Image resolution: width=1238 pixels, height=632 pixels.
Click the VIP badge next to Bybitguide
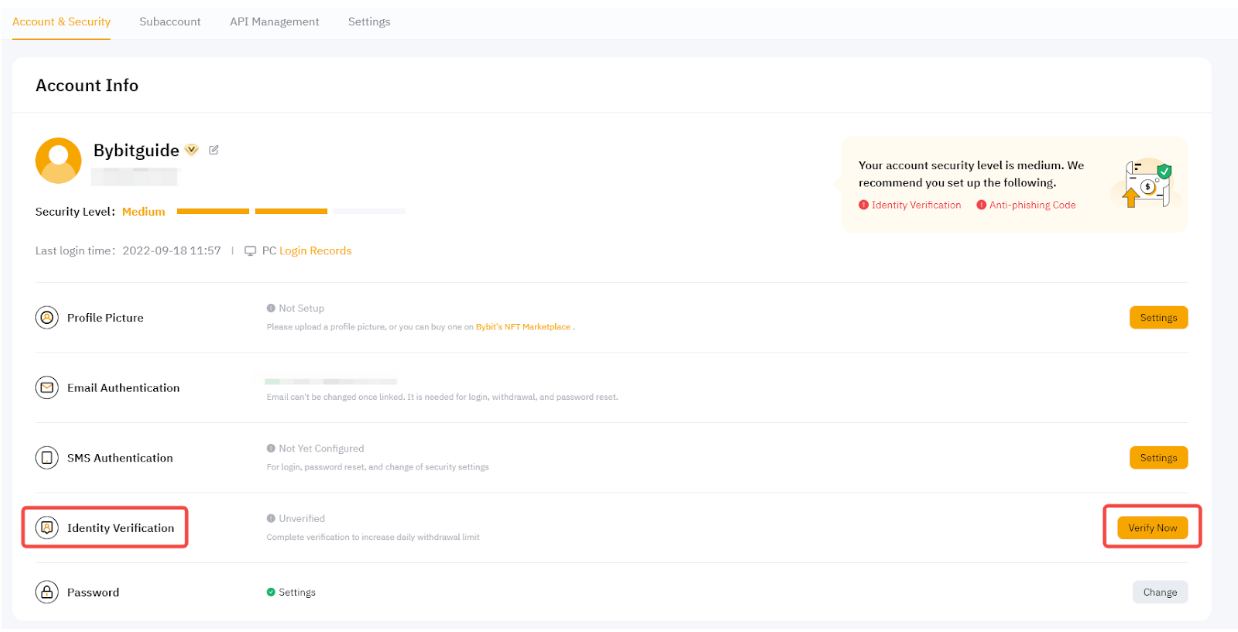[x=192, y=150]
